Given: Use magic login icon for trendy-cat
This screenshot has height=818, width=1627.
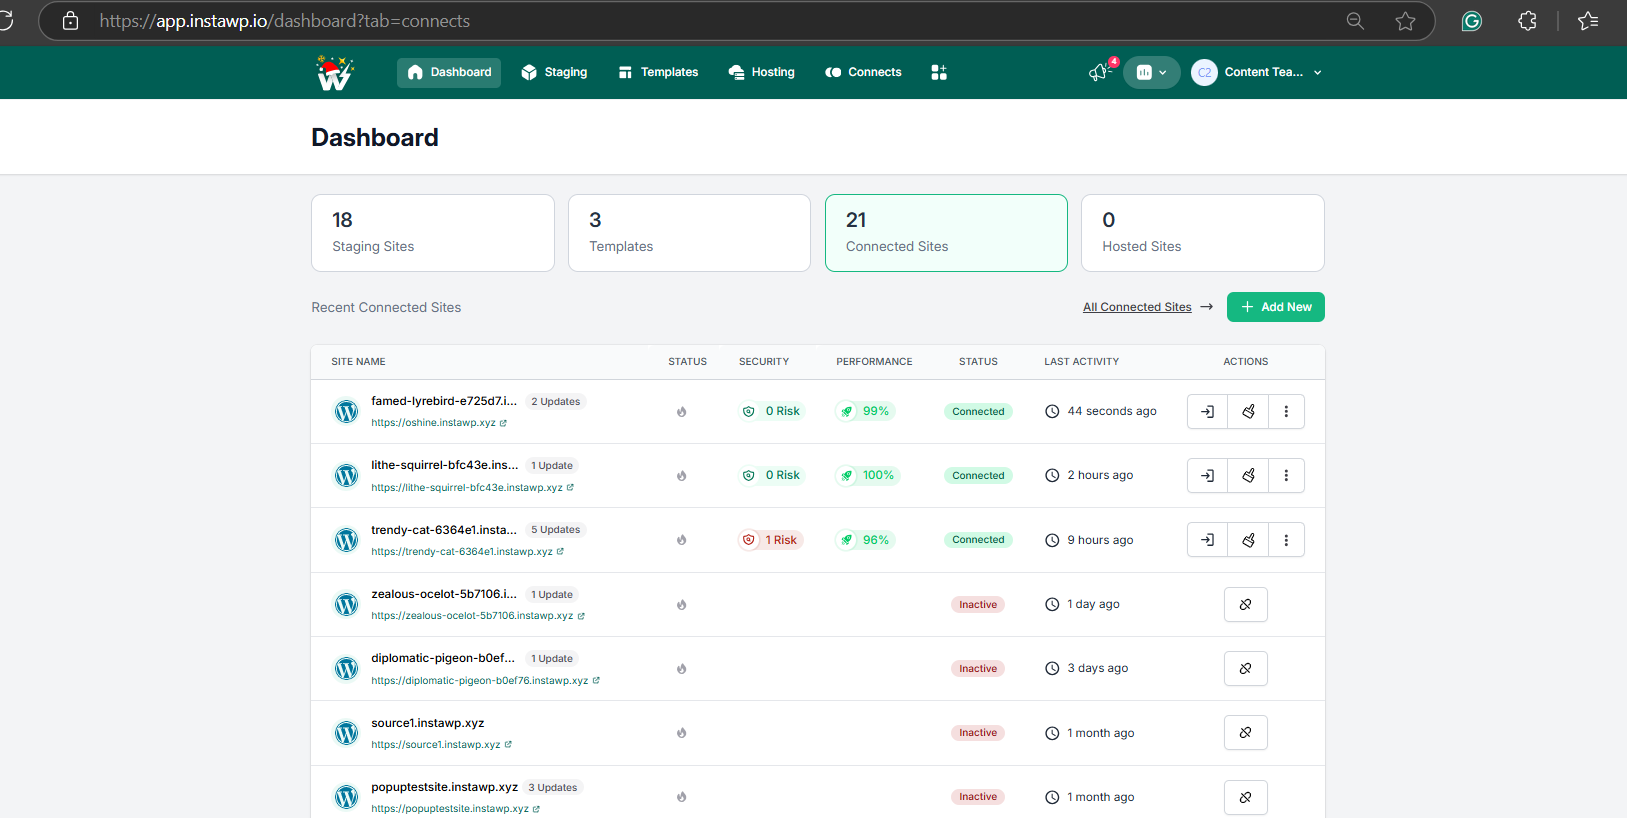Looking at the screenshot, I should point(1207,540).
